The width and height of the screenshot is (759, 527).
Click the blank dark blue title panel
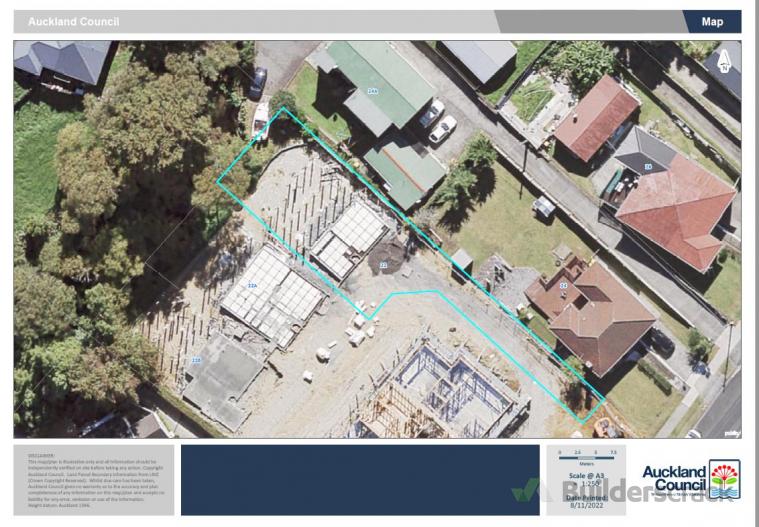click(360, 480)
